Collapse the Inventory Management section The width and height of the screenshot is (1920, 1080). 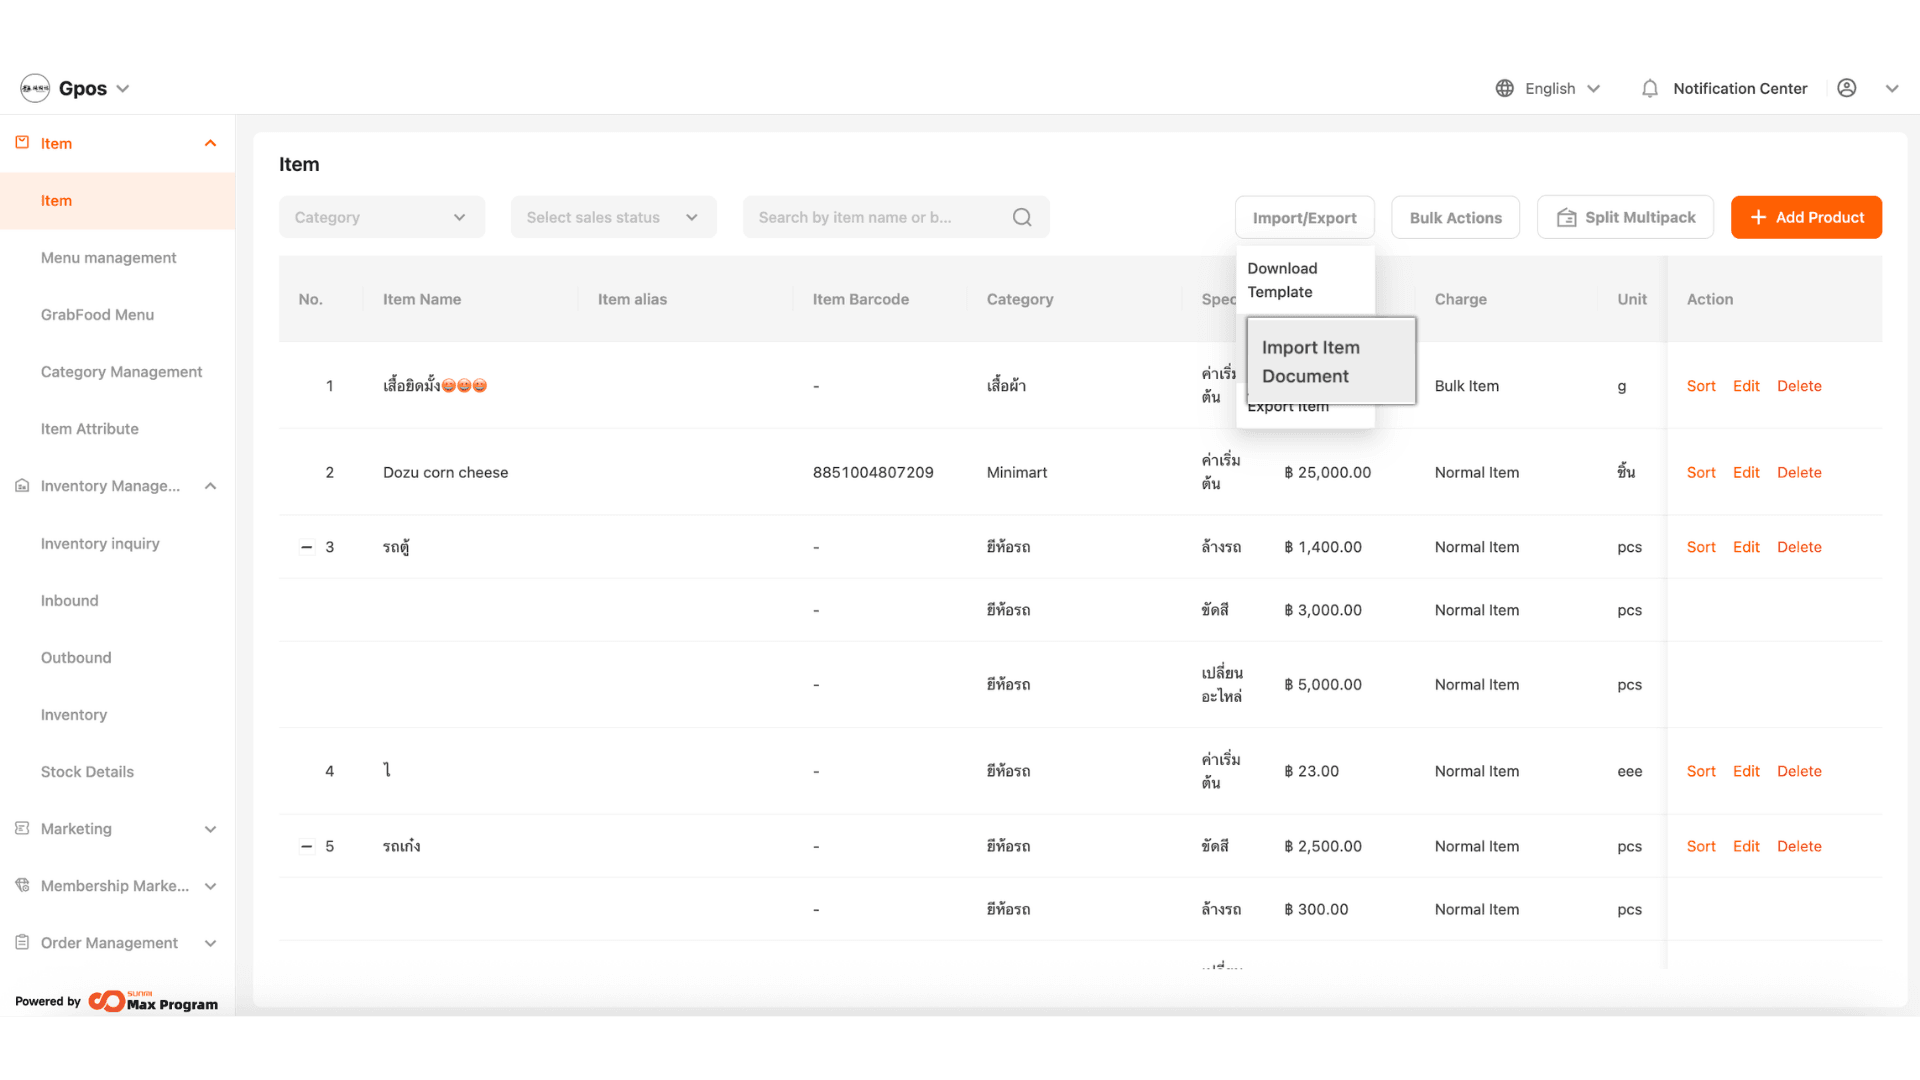(x=210, y=486)
